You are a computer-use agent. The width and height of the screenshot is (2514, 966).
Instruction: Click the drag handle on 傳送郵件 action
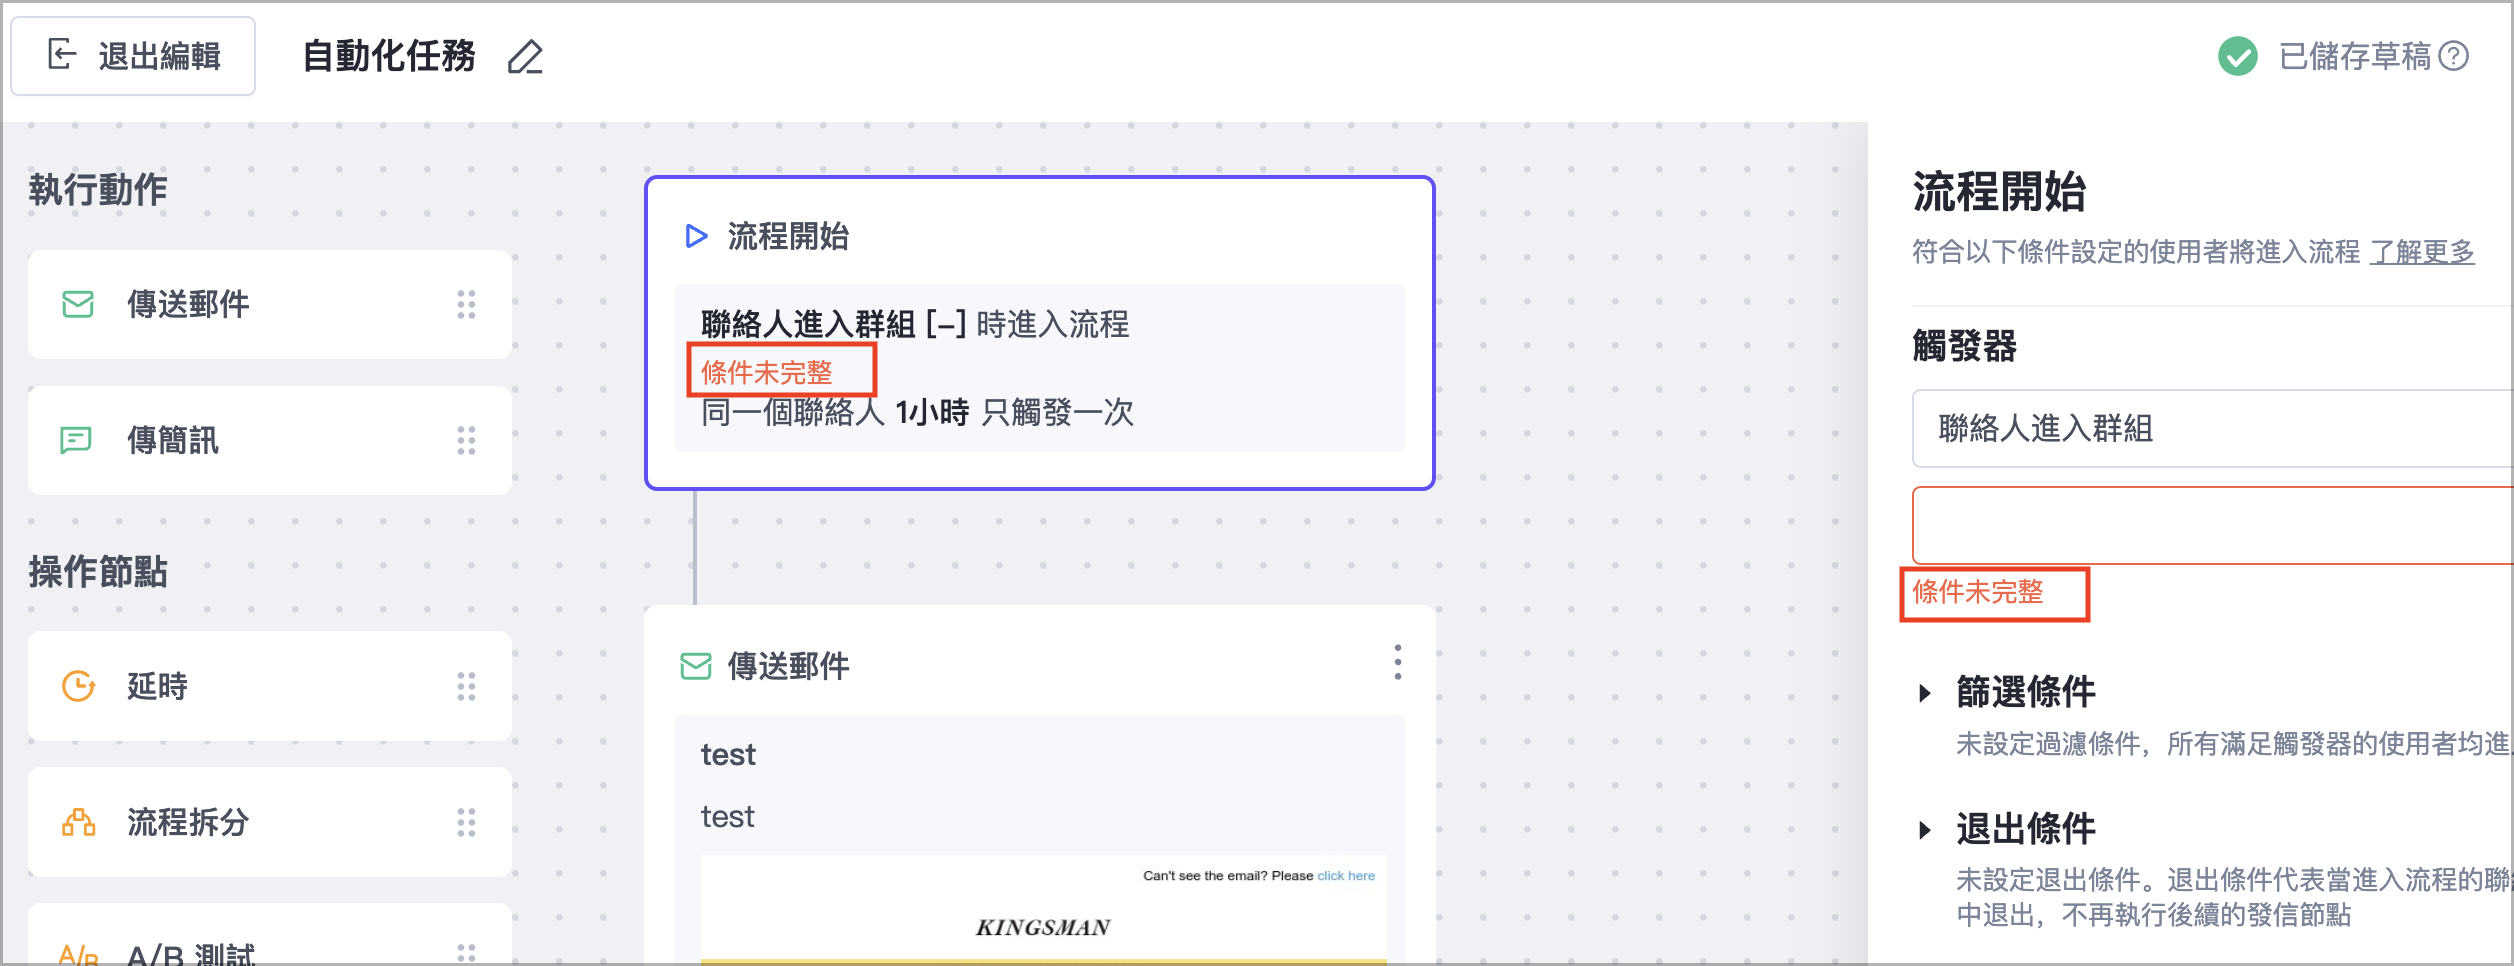466,304
